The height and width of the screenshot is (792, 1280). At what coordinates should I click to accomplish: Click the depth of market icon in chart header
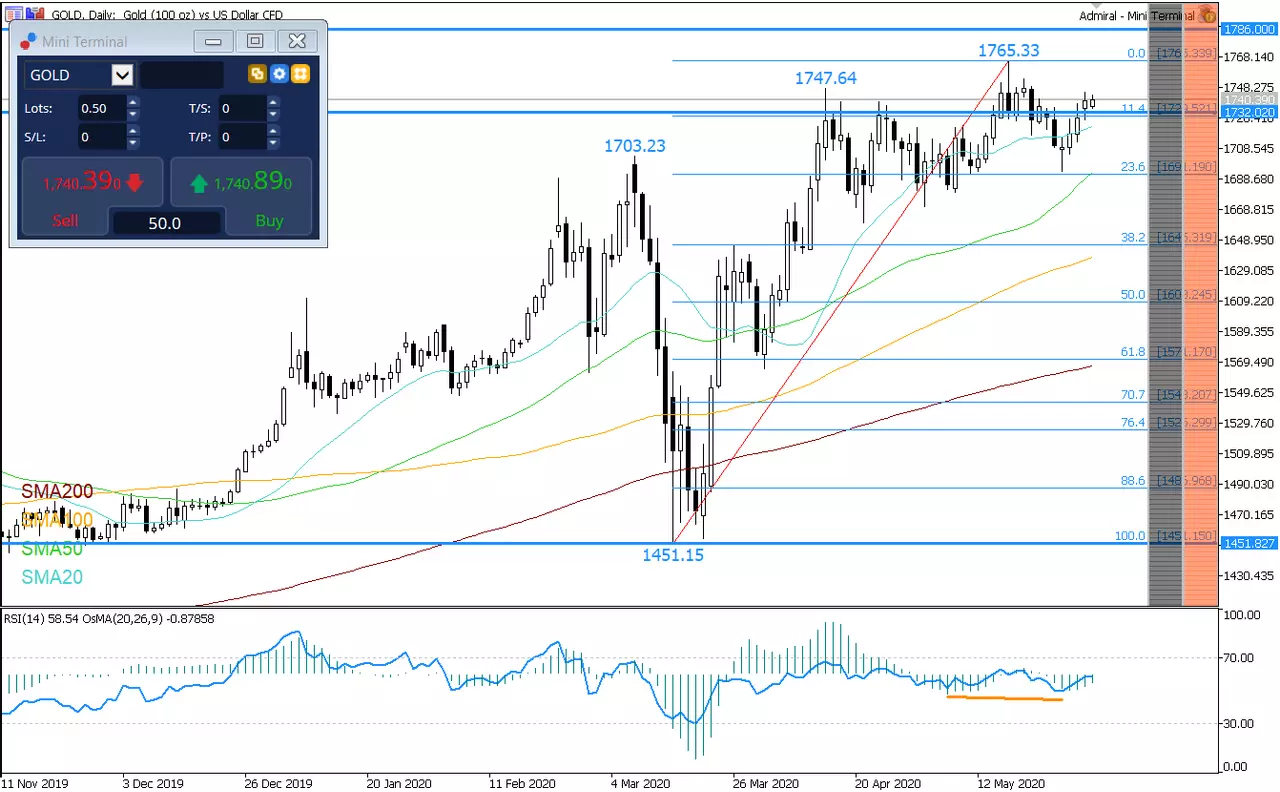(35, 15)
